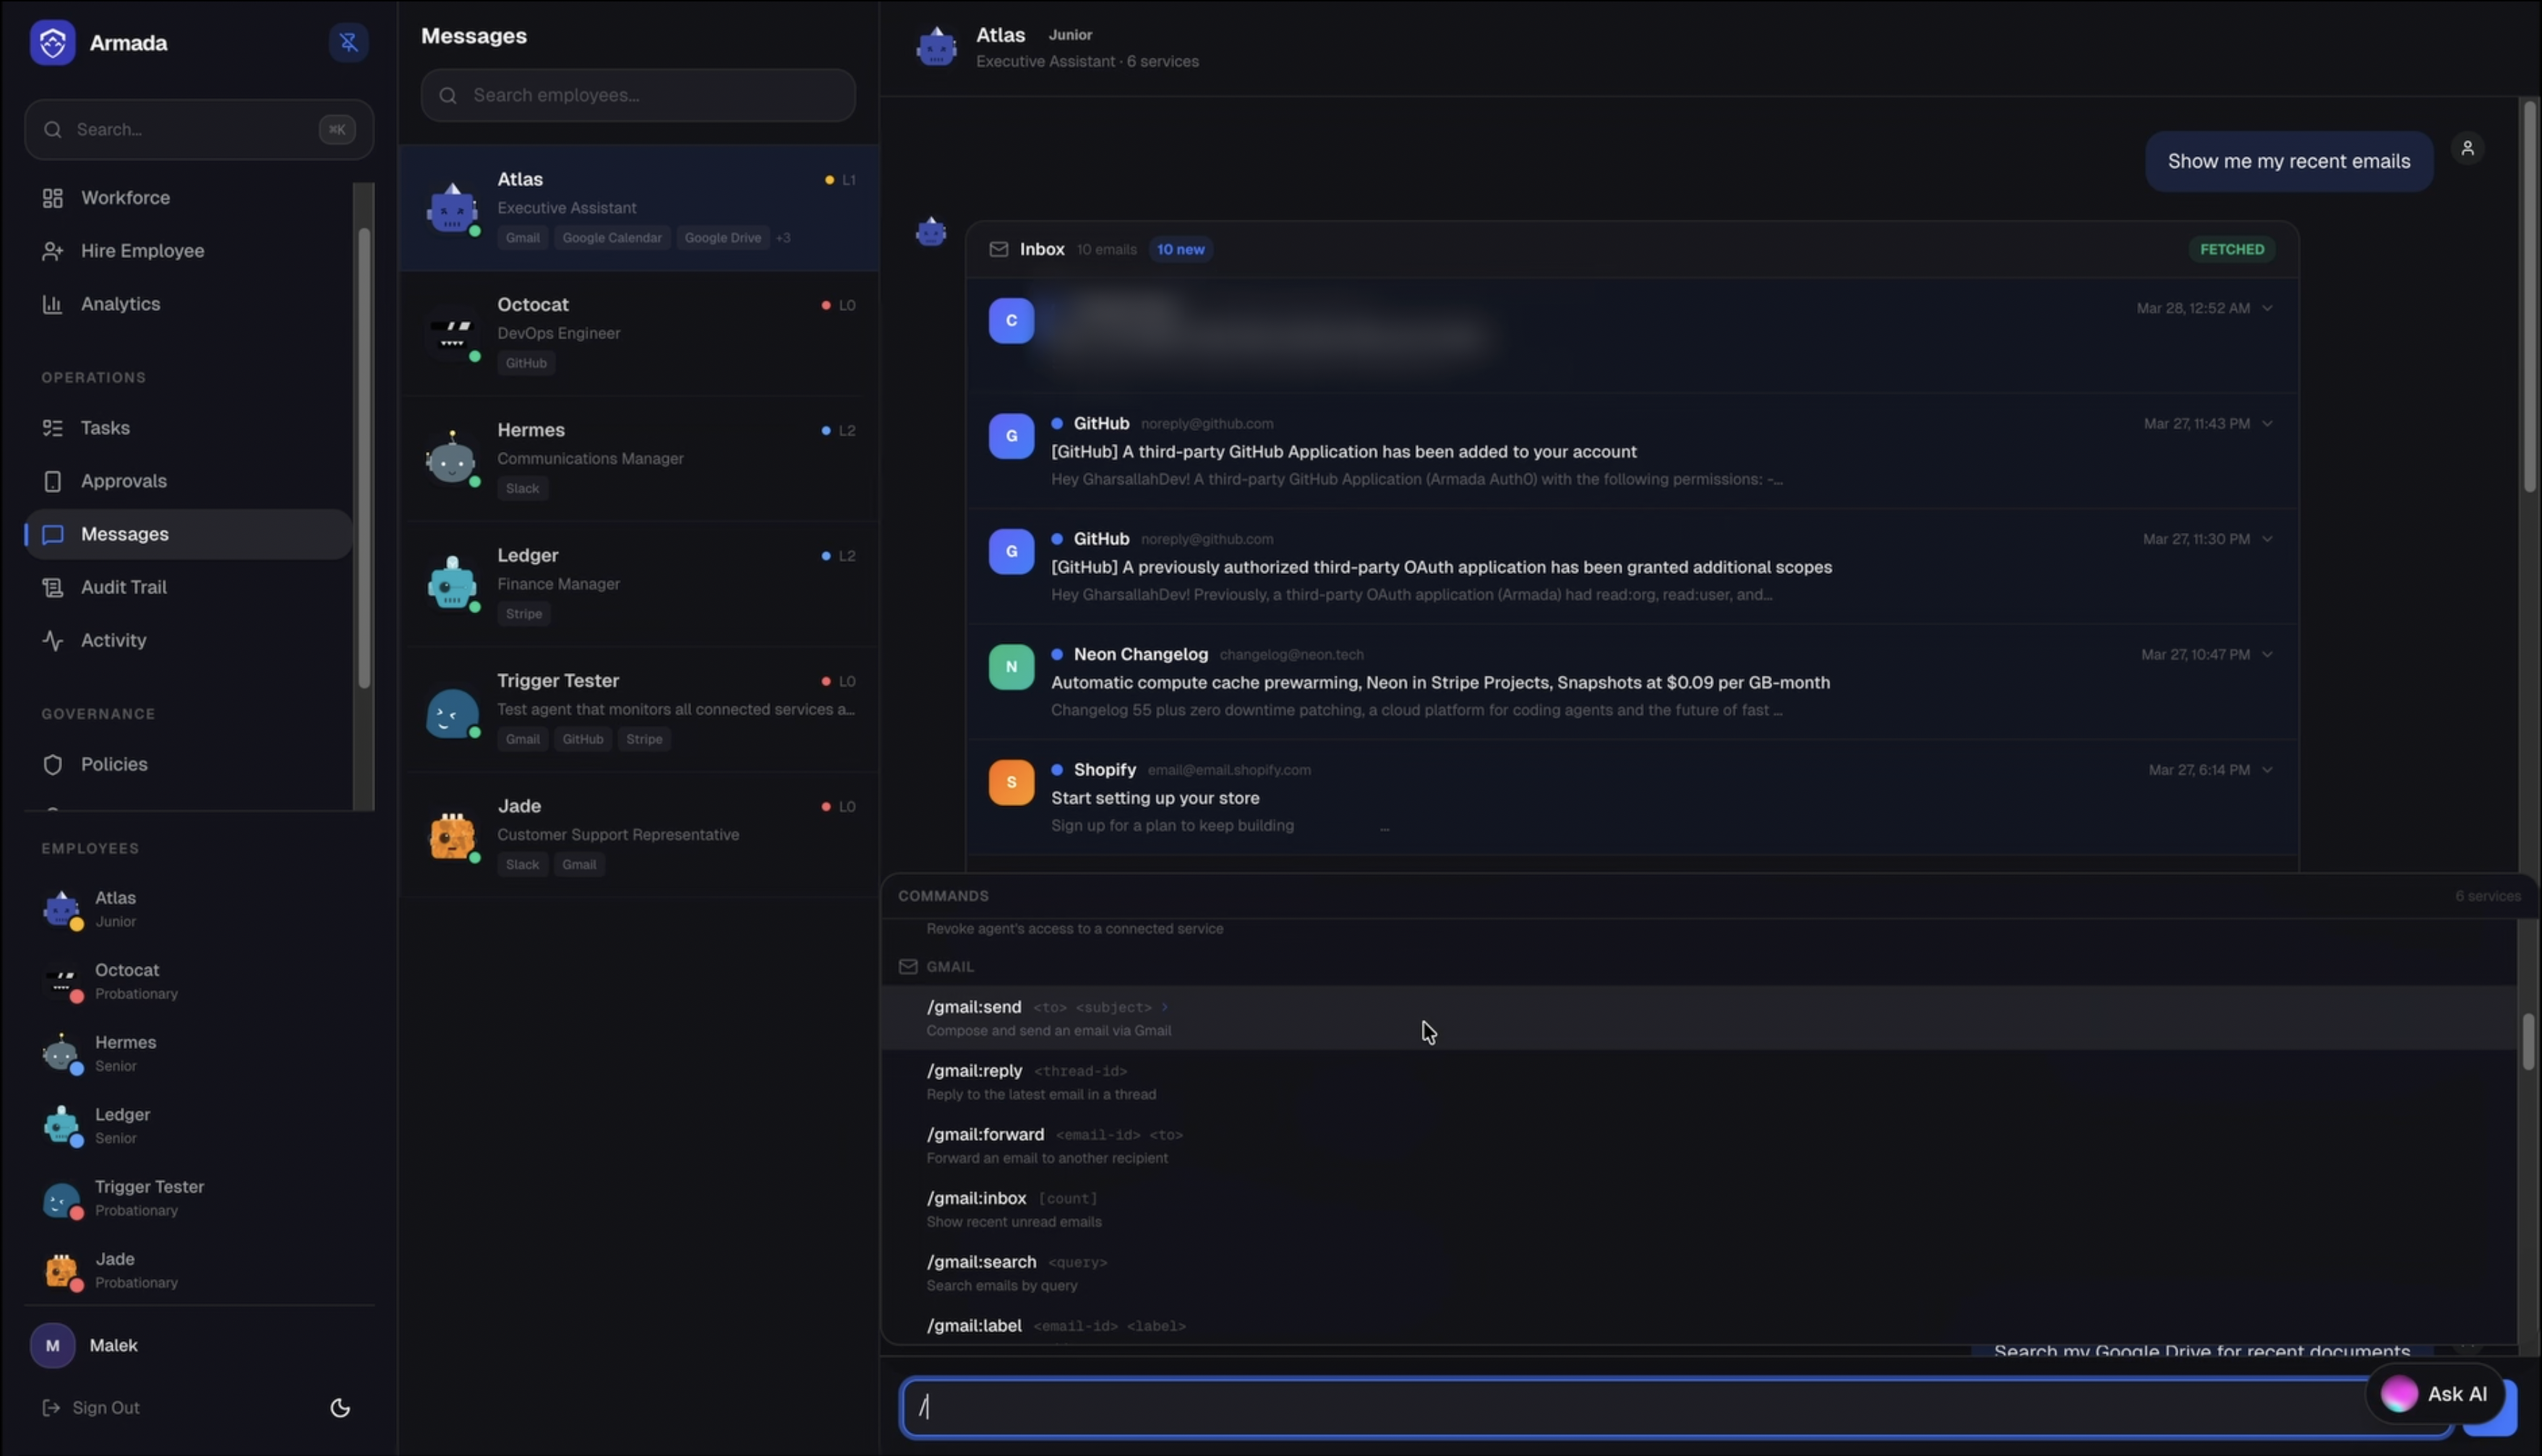Click the Audit Trail icon
Image resolution: width=2542 pixels, height=1456 pixels.
coord(52,587)
